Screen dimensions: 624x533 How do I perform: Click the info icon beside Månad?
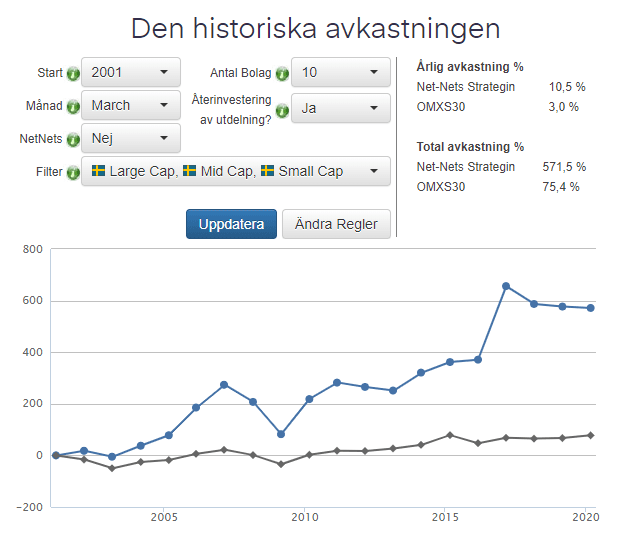[x=73, y=107]
